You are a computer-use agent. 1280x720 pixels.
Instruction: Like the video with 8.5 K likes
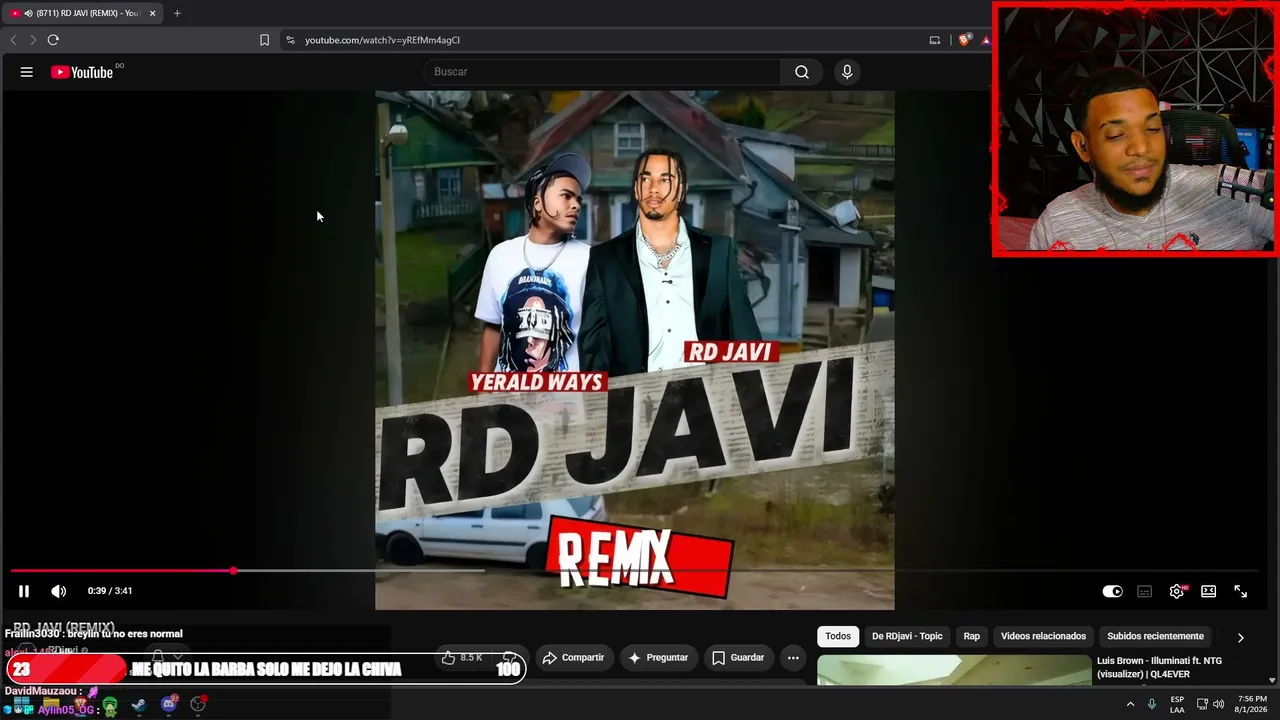(462, 657)
